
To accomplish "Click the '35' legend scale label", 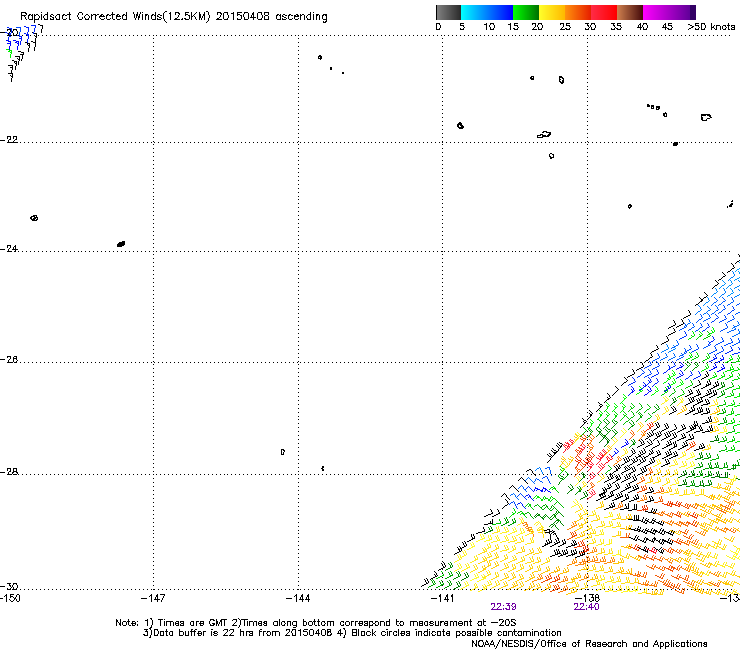I will pos(616,27).
